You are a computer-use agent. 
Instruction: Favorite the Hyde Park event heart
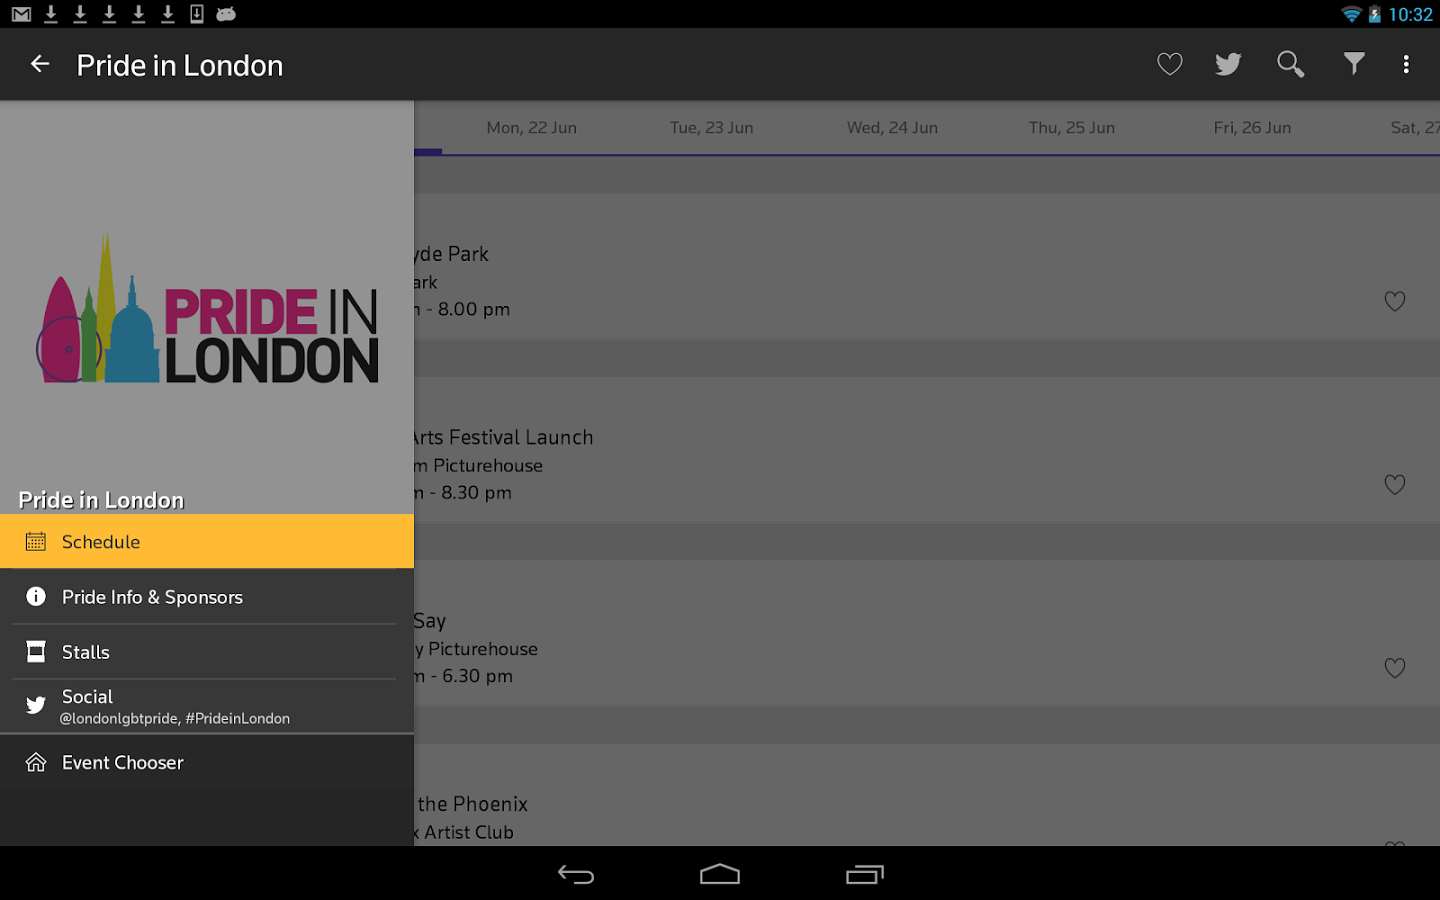click(x=1395, y=301)
